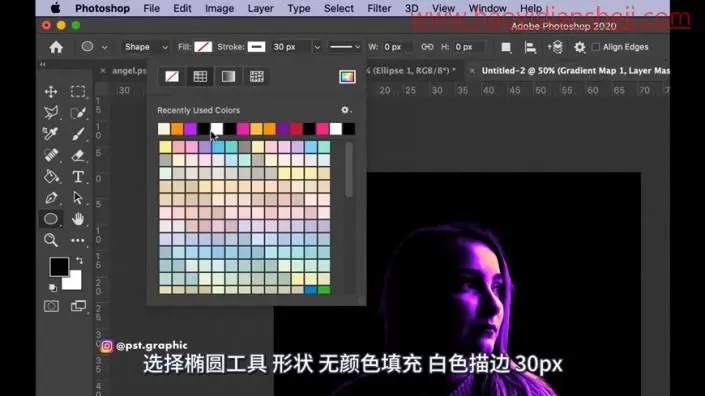Select the Eraser tool
The height and width of the screenshot is (396, 705).
click(x=78, y=155)
